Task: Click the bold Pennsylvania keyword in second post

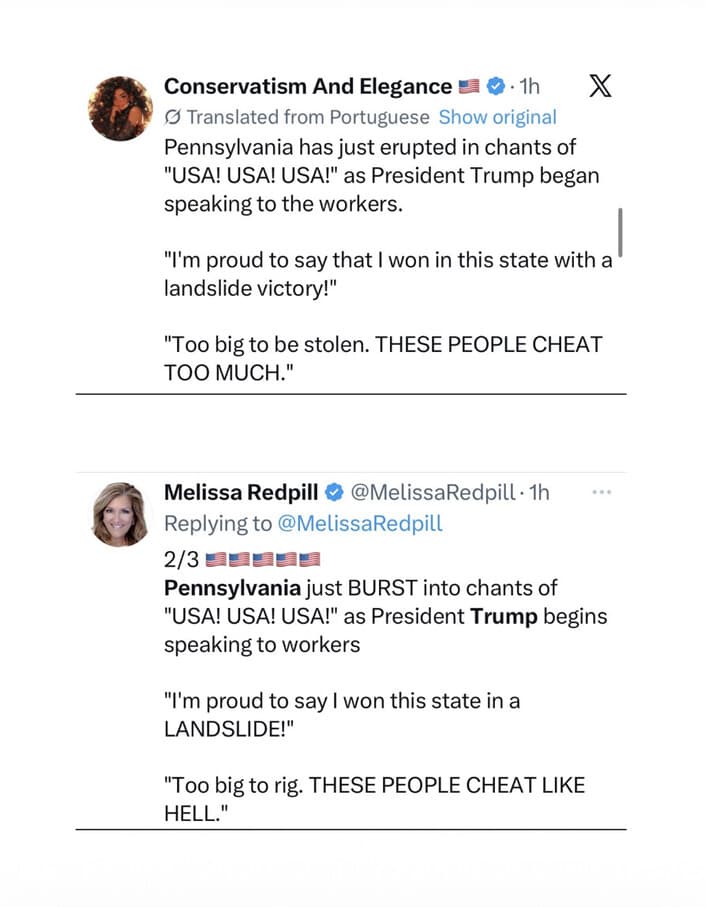Action: pos(232,588)
